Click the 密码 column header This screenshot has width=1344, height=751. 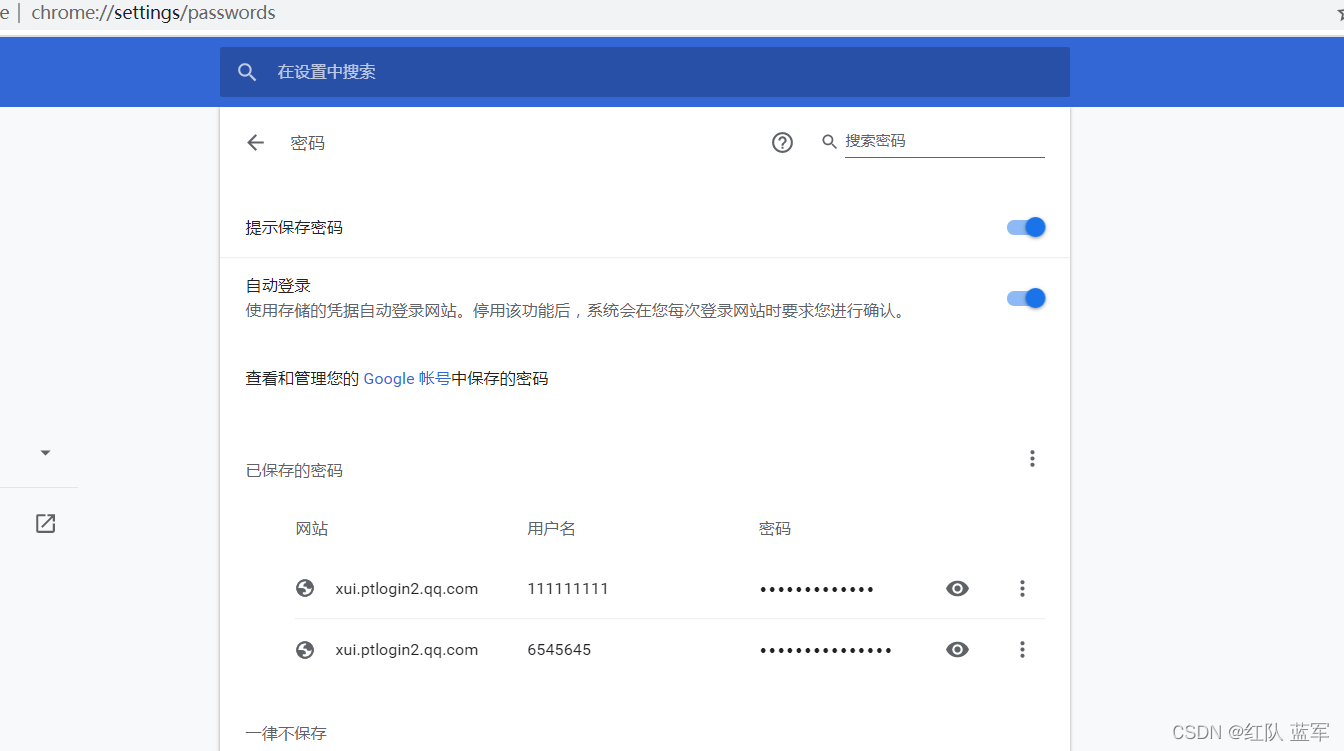[x=775, y=528]
